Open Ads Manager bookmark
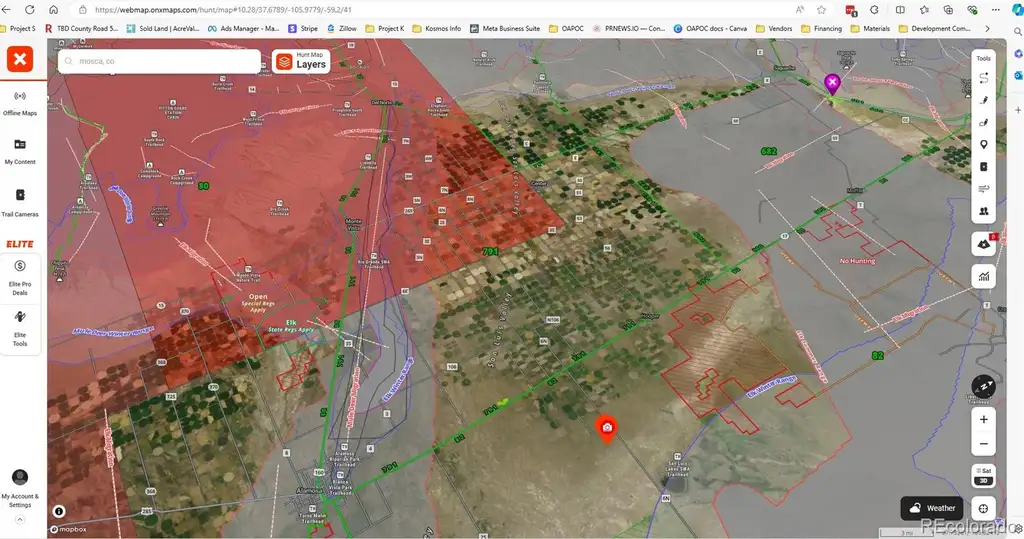 point(243,29)
